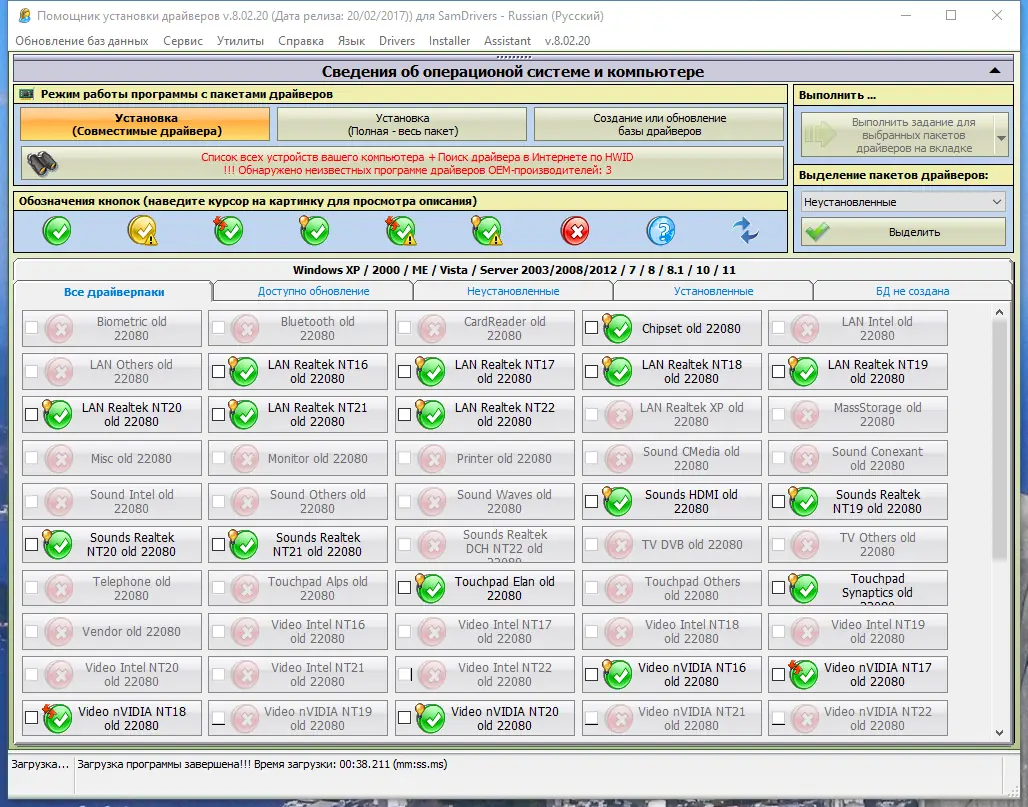Click the application icon in the title bar

click(x=24, y=16)
